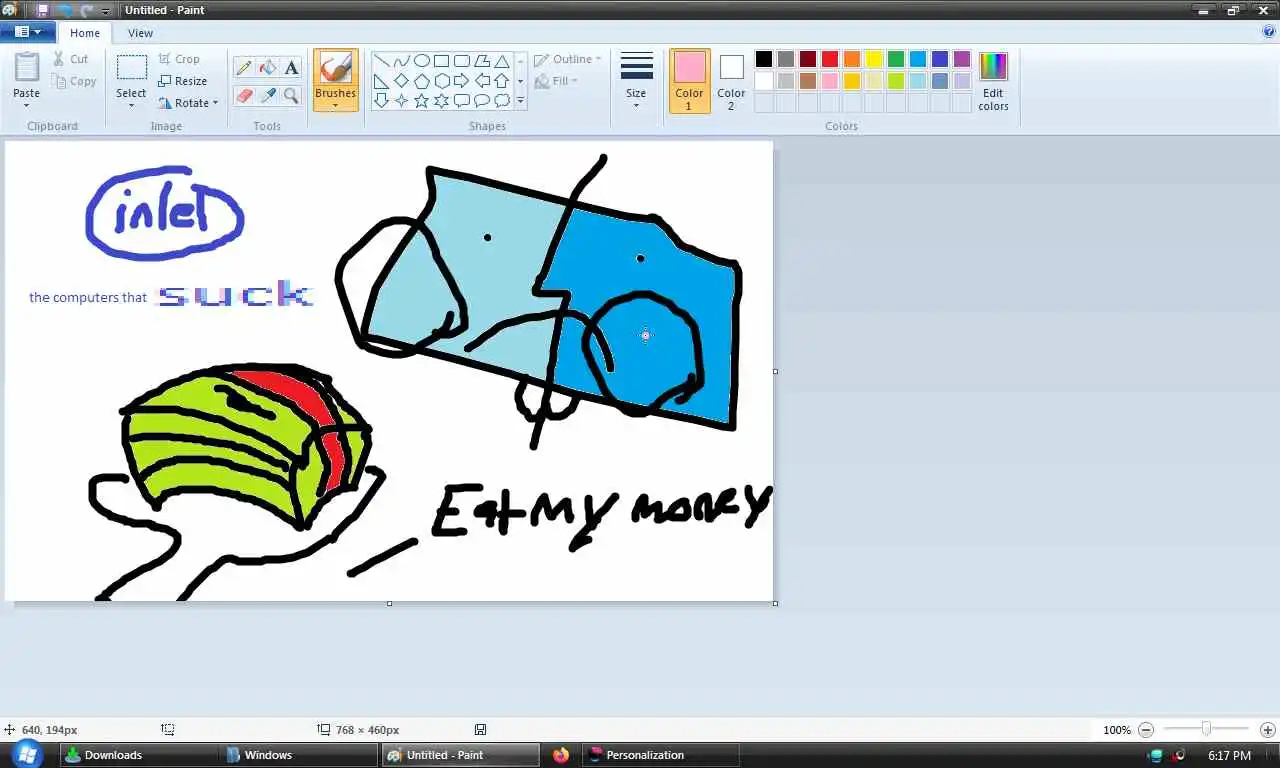Choose the Cloud callout shape

502,101
